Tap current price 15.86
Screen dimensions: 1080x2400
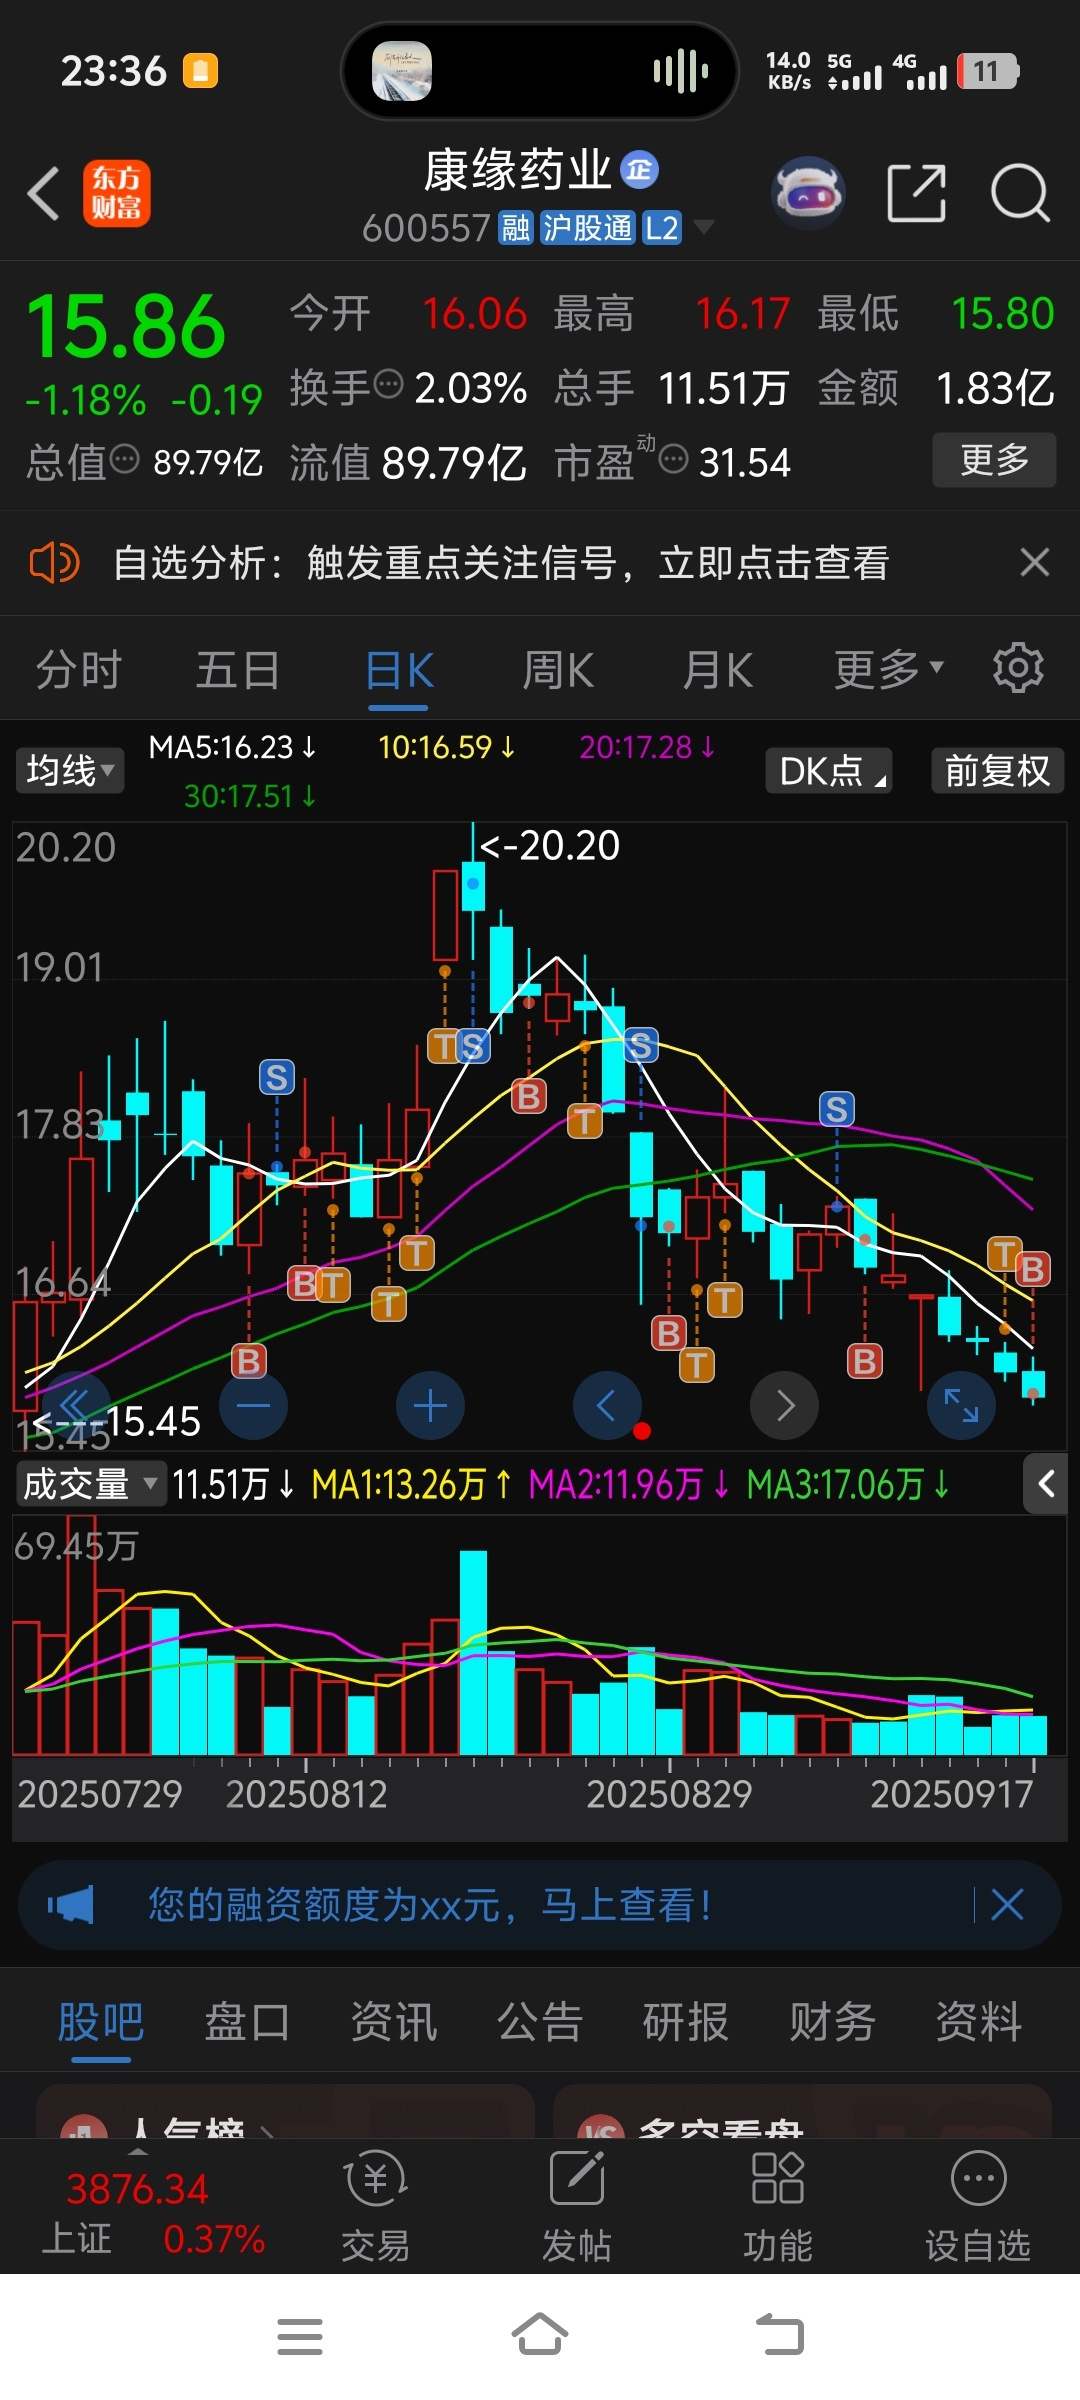126,326
